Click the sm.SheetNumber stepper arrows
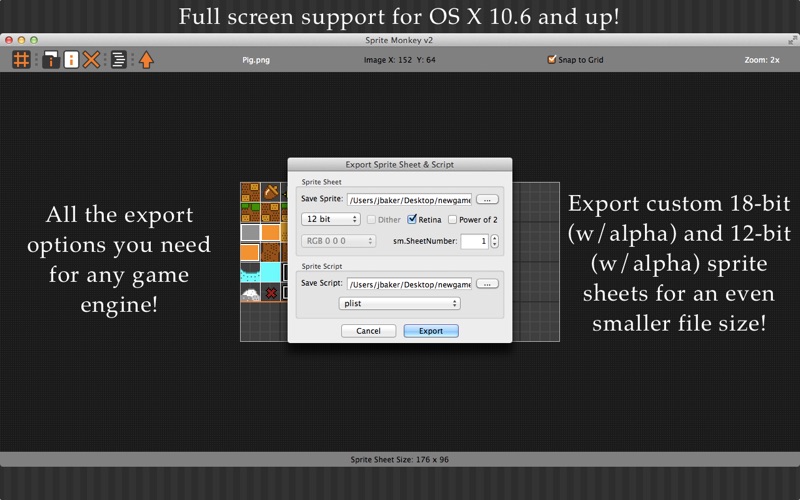The width and height of the screenshot is (800, 500). click(x=494, y=241)
